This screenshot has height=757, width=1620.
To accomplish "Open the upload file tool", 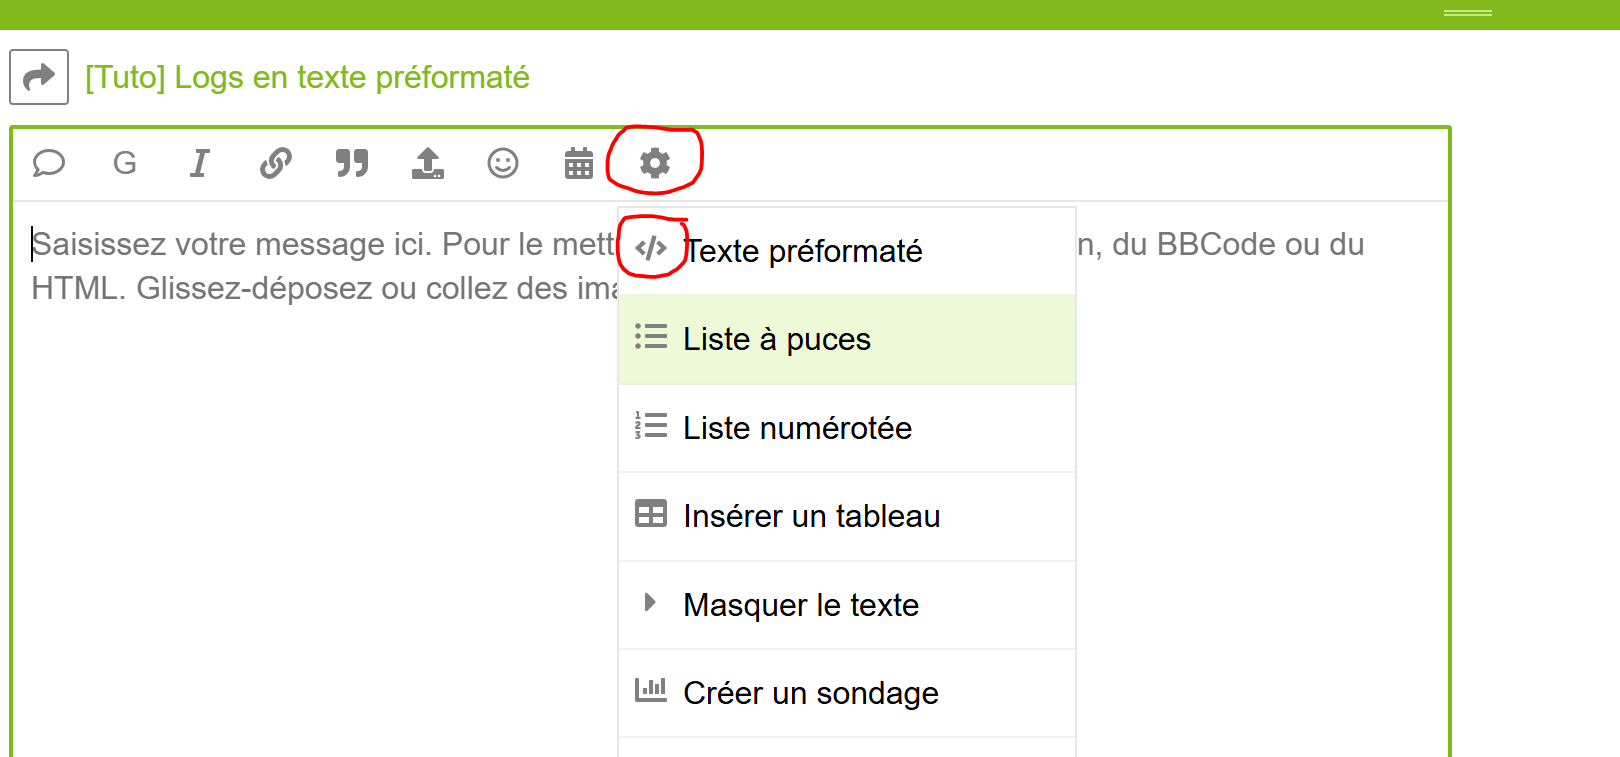I will tap(428, 163).
